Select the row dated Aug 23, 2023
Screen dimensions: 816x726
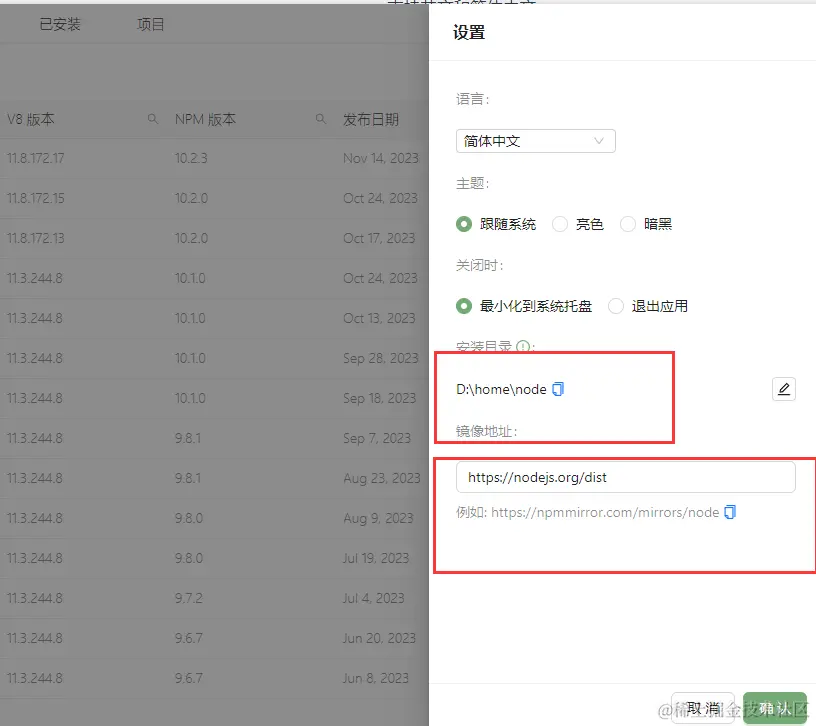coord(214,478)
